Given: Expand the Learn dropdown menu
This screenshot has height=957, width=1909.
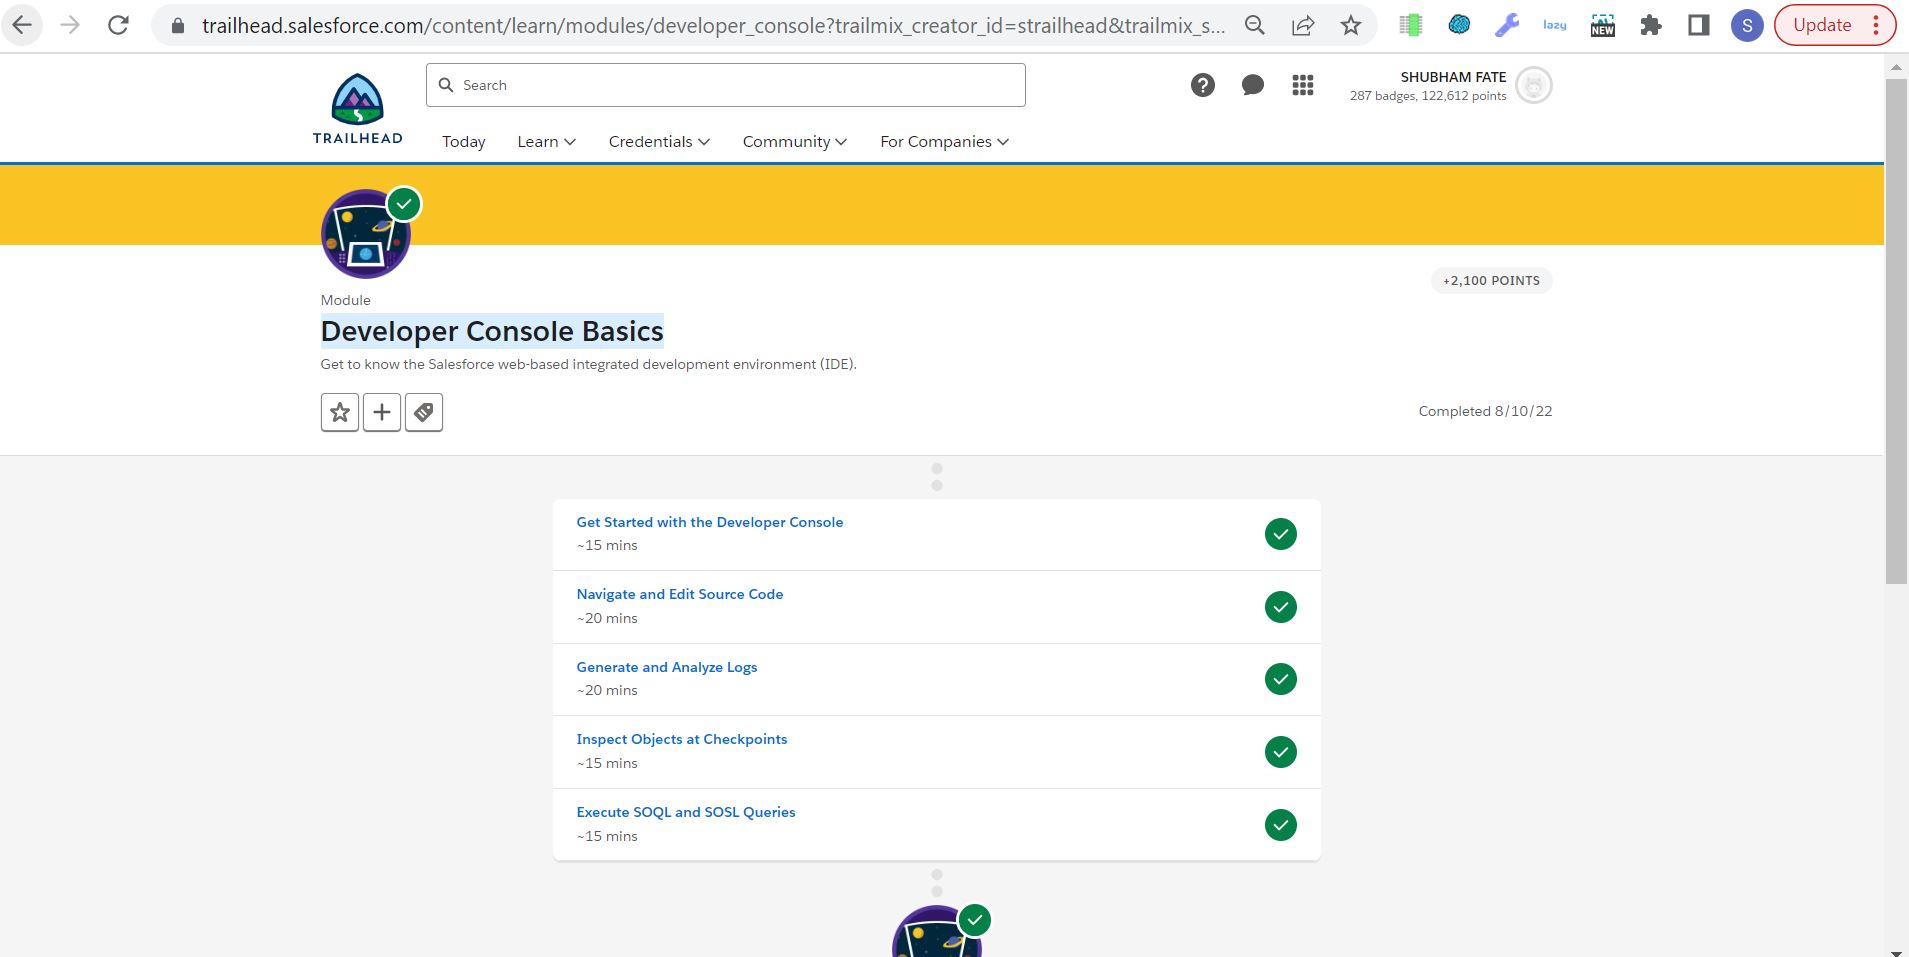Looking at the screenshot, I should pyautogui.click(x=546, y=142).
